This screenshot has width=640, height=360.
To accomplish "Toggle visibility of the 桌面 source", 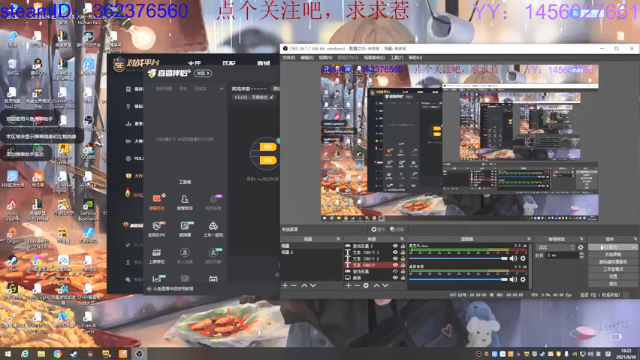I will (395, 278).
